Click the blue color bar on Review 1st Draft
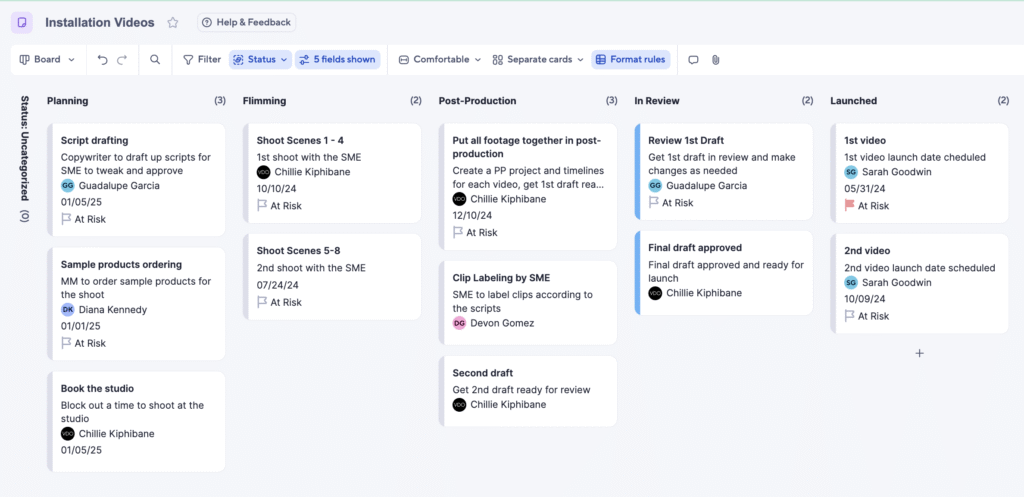 [637, 170]
